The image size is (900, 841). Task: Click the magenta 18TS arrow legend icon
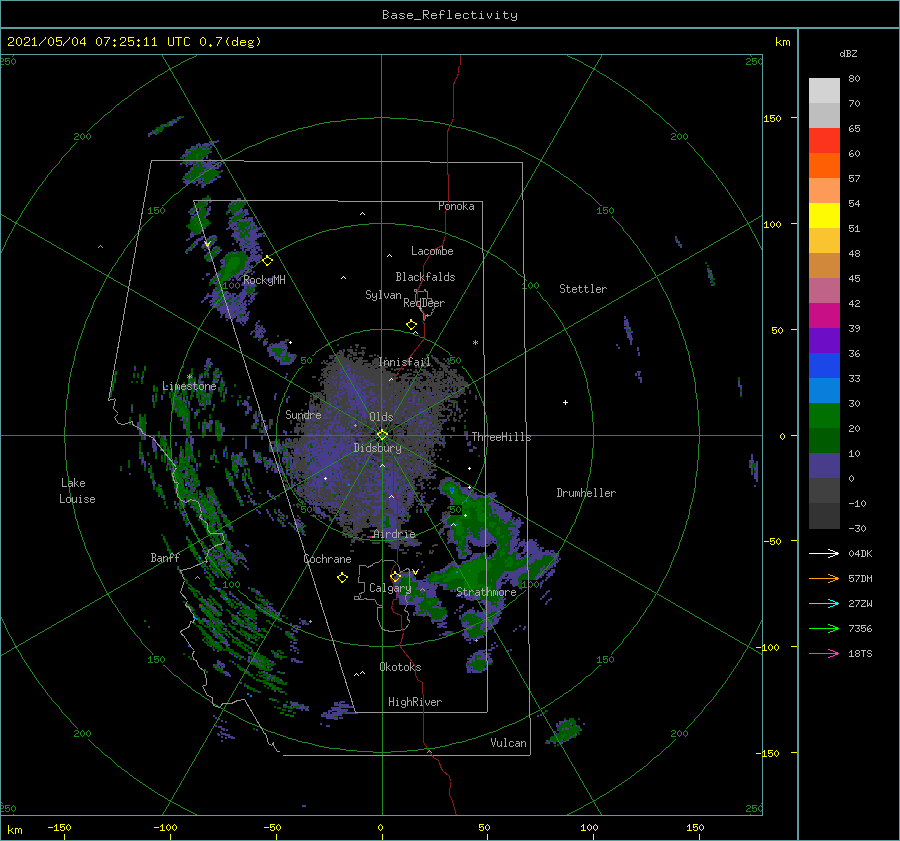click(x=824, y=654)
